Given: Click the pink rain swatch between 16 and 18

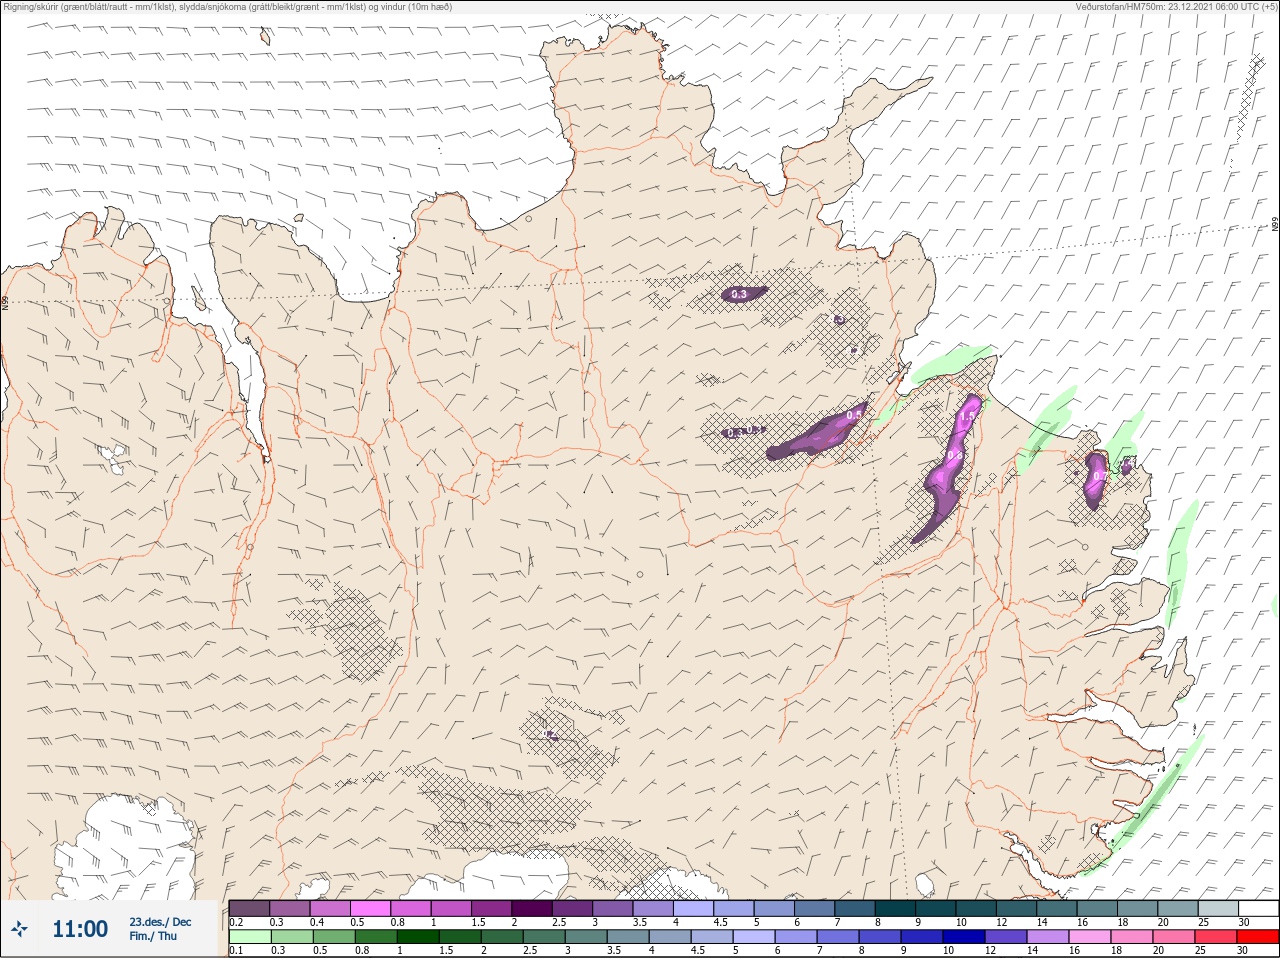Looking at the screenshot, I should pos(1092,937).
